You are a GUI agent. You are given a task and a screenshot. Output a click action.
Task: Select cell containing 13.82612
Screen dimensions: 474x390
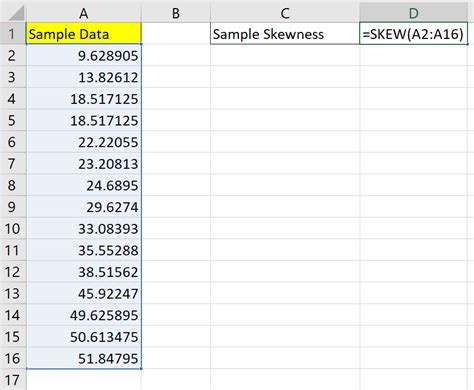pyautogui.click(x=84, y=77)
